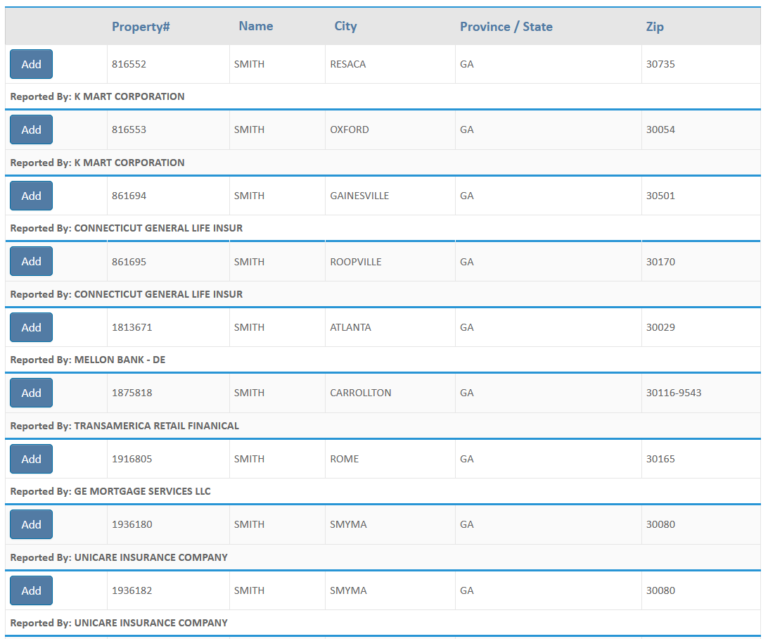Click Add for property 861694
Viewport: 768px width, 639px height.
(x=31, y=196)
